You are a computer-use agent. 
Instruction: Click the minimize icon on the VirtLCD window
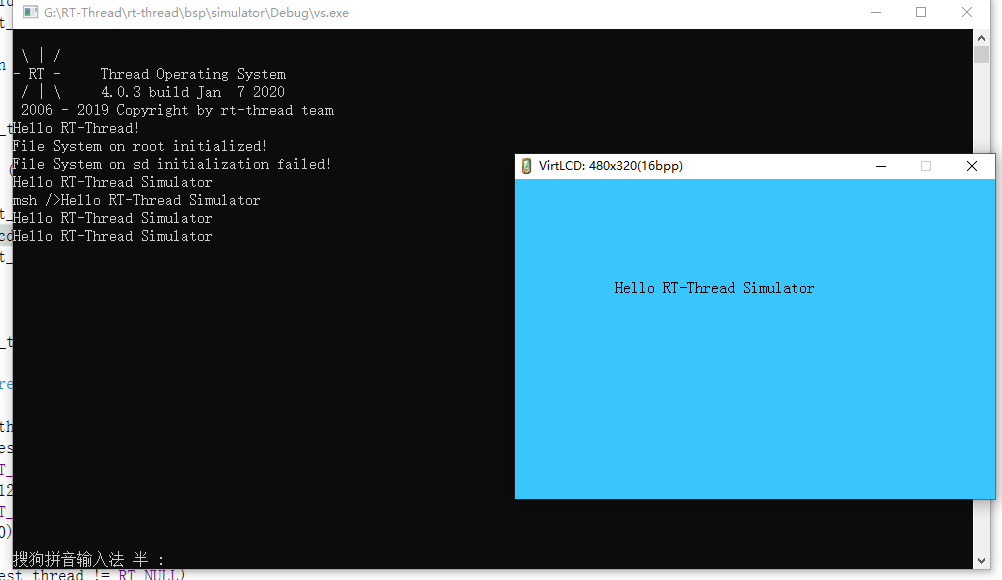pos(880,166)
